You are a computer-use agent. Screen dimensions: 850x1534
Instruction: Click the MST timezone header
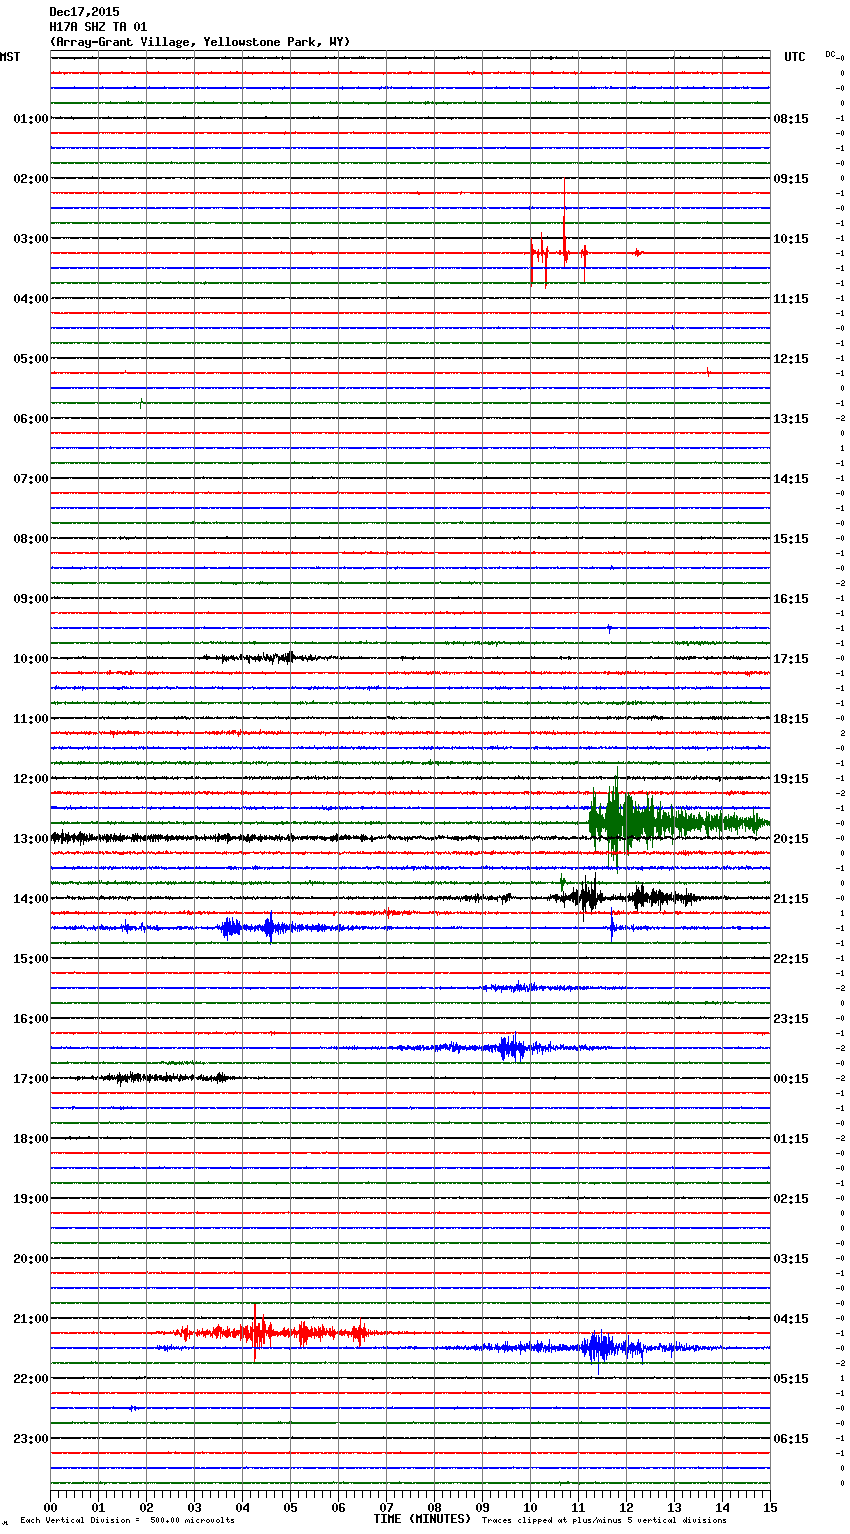click(10, 57)
